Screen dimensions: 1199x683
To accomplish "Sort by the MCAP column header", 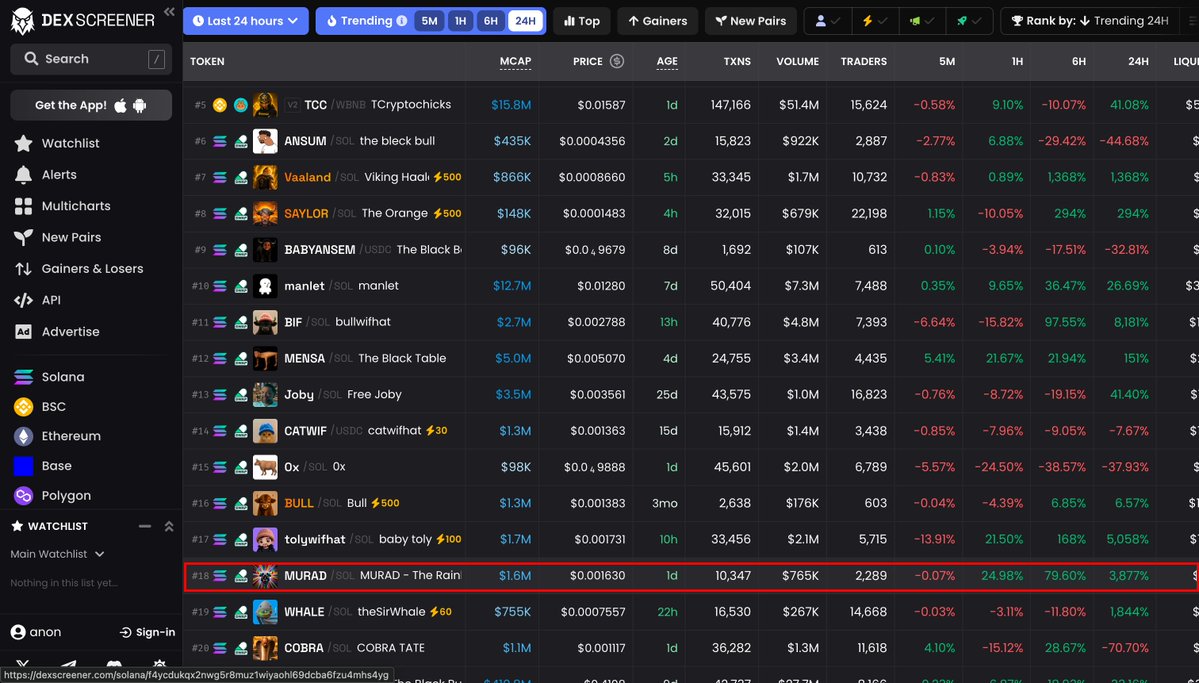I will (x=515, y=61).
